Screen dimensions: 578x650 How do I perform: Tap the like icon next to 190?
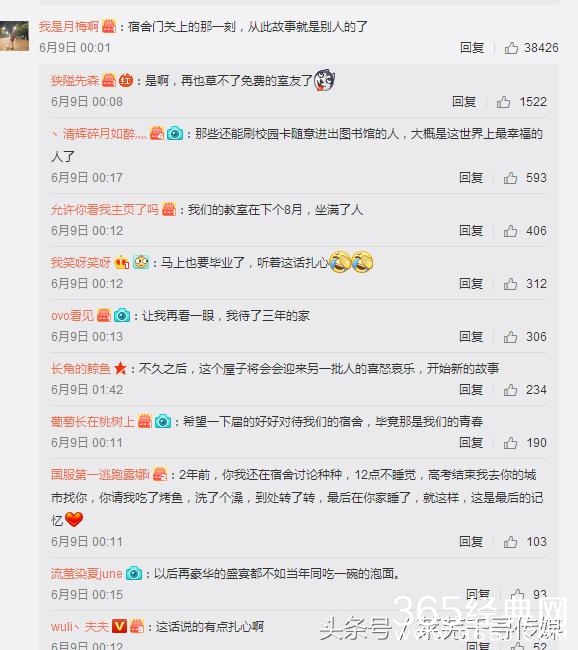(x=510, y=443)
